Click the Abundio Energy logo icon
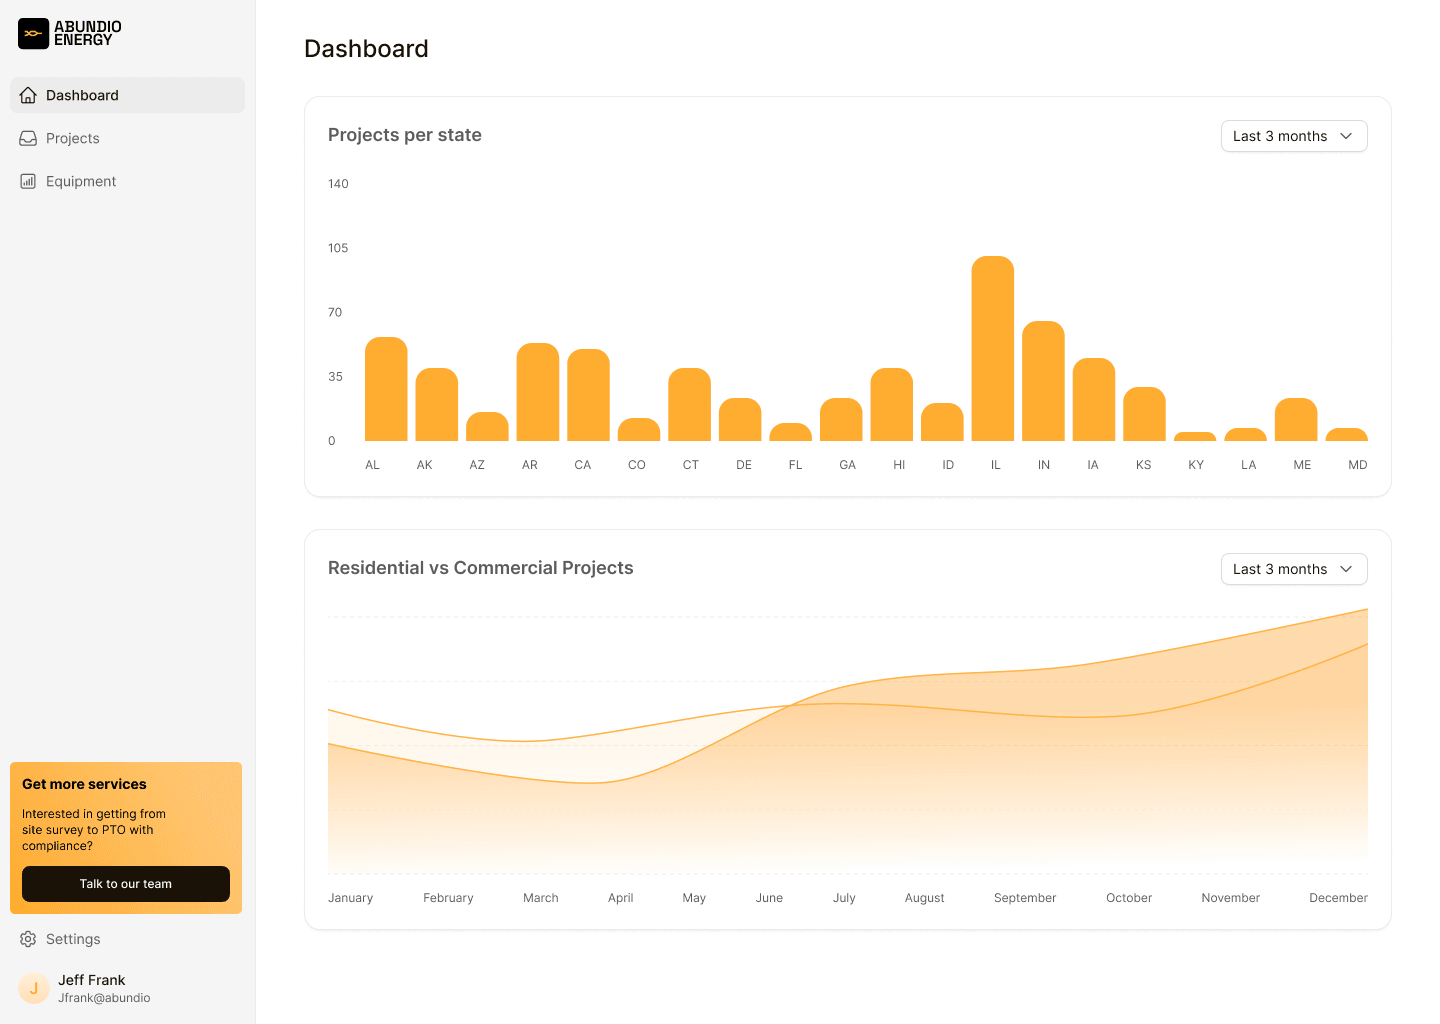This screenshot has height=1024, width=1440. coord(33,34)
